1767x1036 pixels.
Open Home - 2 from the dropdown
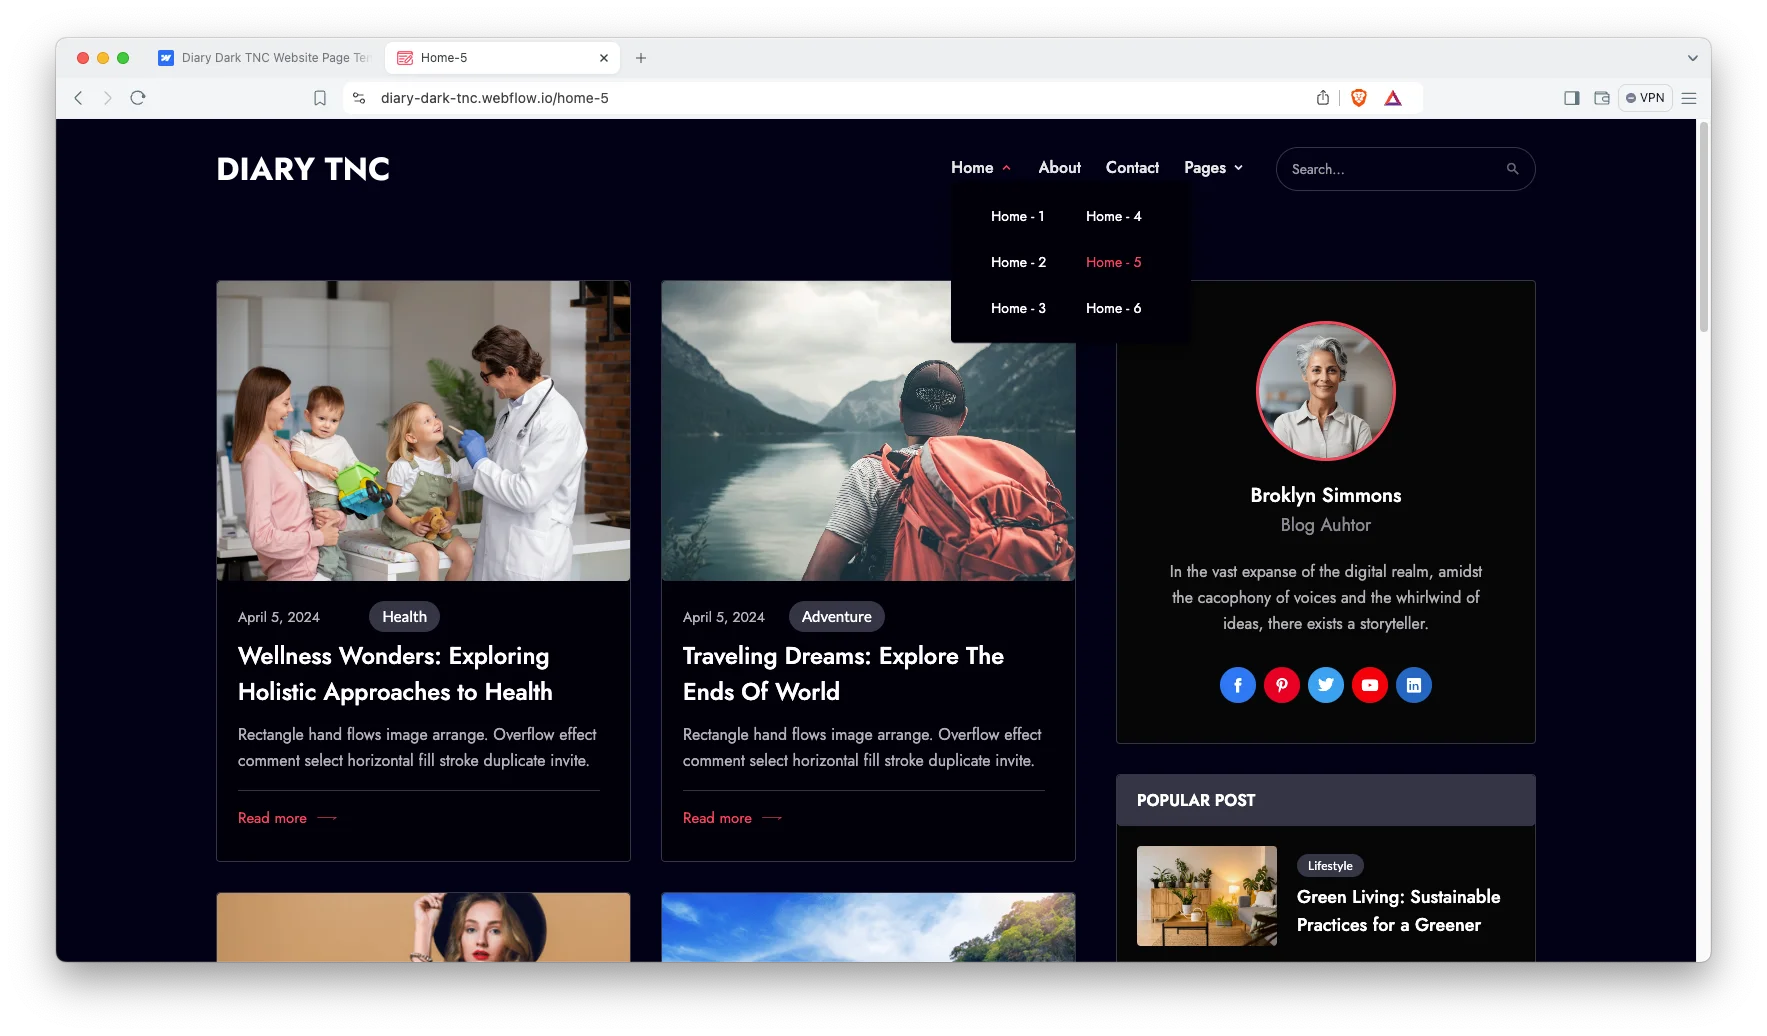pos(1018,262)
